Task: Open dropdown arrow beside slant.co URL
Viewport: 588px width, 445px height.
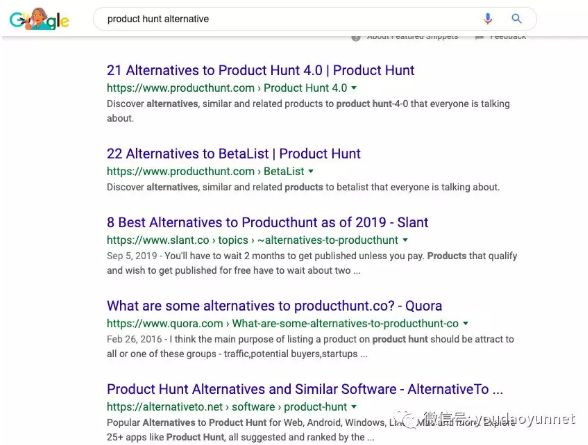Action: pyautogui.click(x=405, y=240)
